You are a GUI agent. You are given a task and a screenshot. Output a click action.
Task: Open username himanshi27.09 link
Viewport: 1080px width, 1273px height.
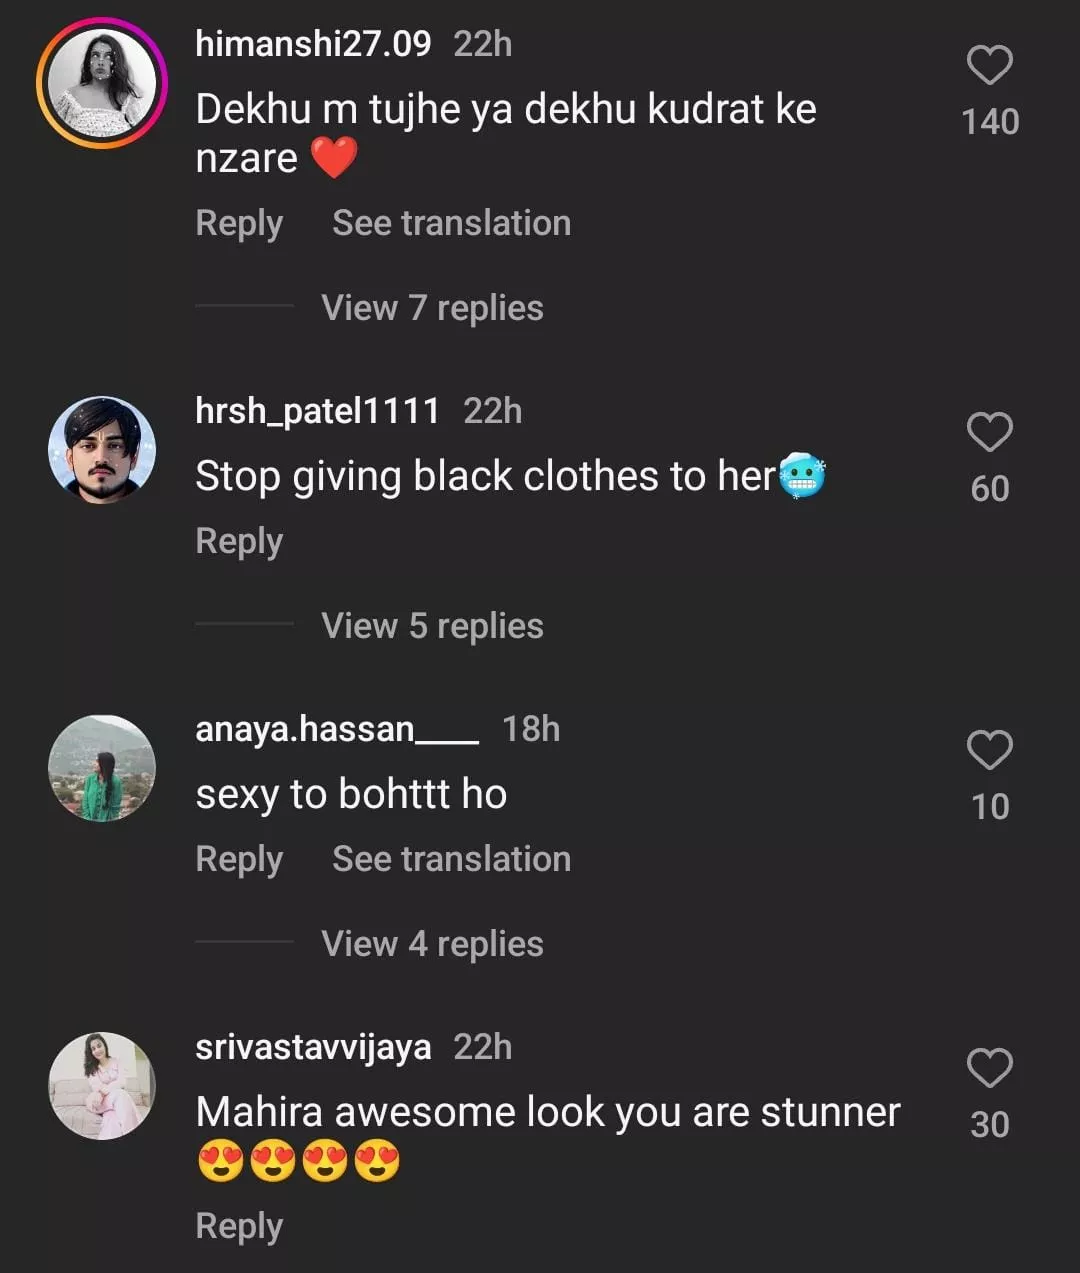click(313, 44)
